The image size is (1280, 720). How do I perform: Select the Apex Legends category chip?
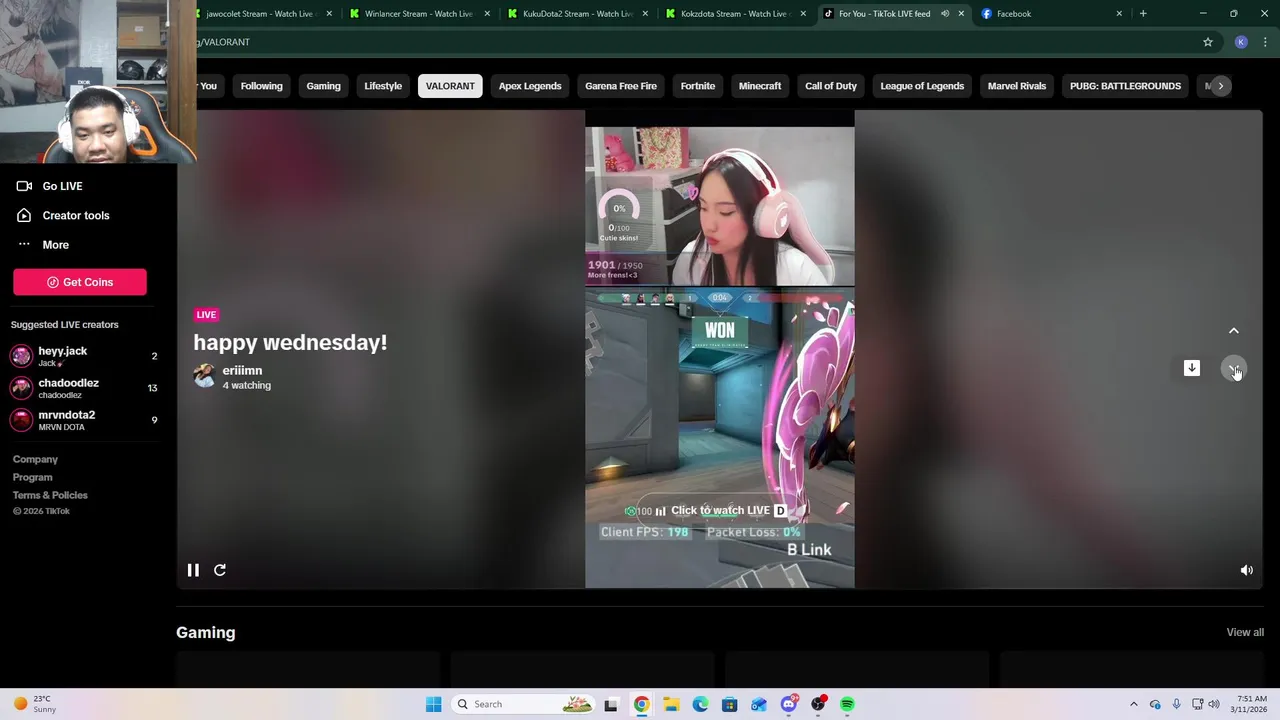(530, 86)
